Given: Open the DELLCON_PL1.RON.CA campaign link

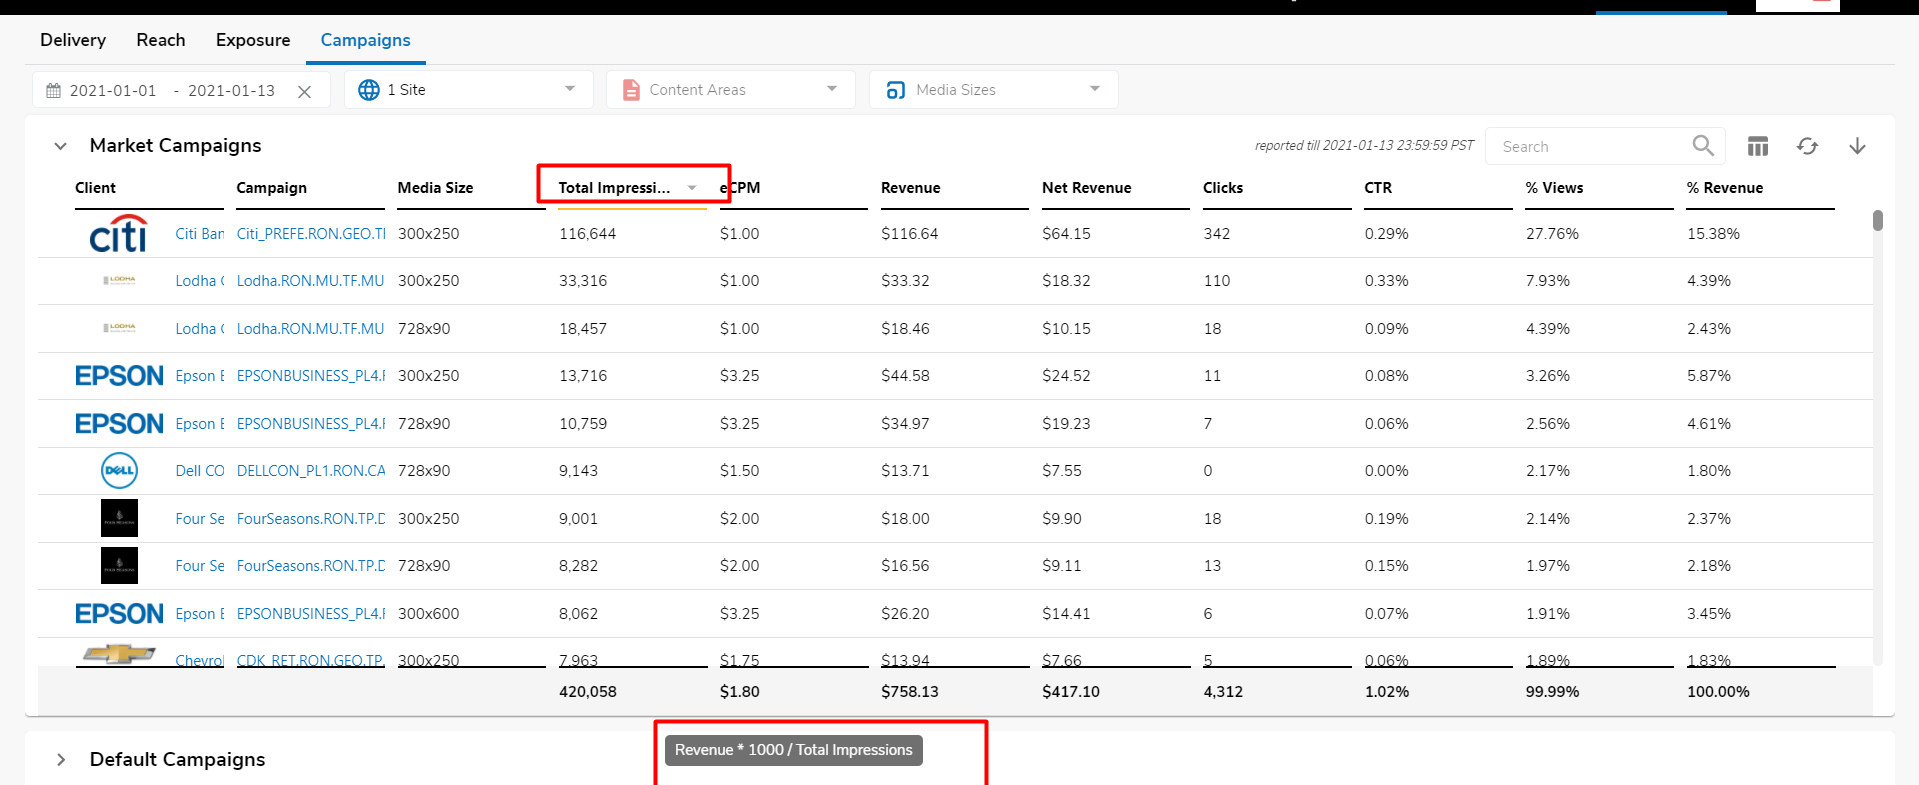Looking at the screenshot, I should click(311, 471).
